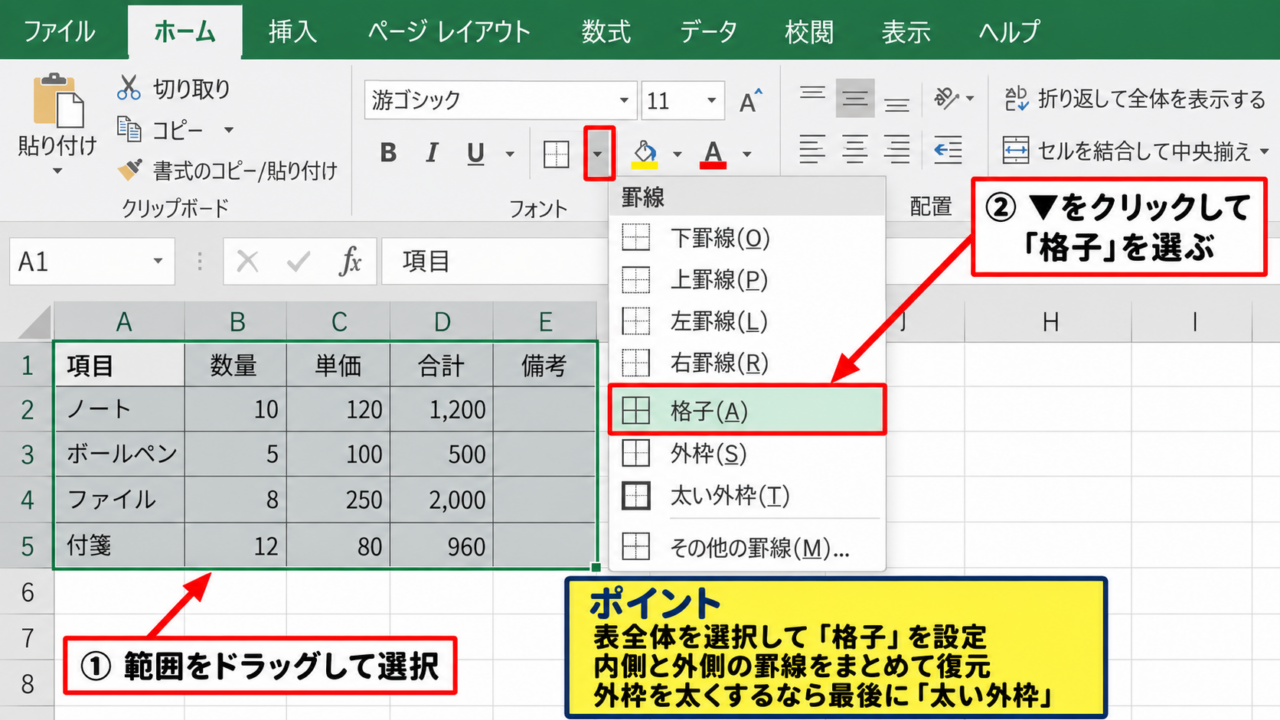Click the 備考 header cell
1280x720 pixels.
coord(545,366)
